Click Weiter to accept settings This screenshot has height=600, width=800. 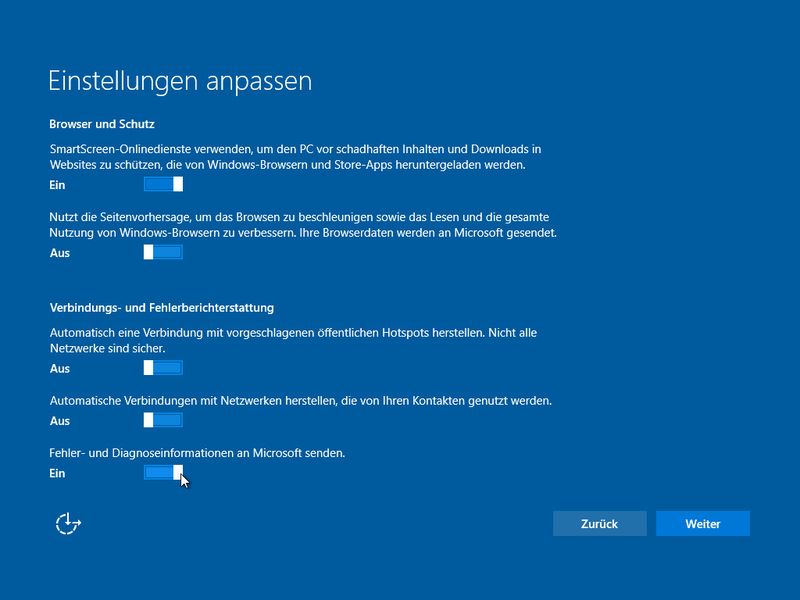(x=703, y=523)
